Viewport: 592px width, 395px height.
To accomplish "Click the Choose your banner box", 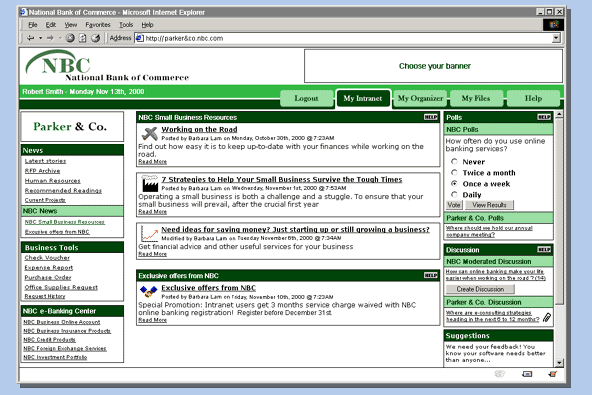I will 433,66.
